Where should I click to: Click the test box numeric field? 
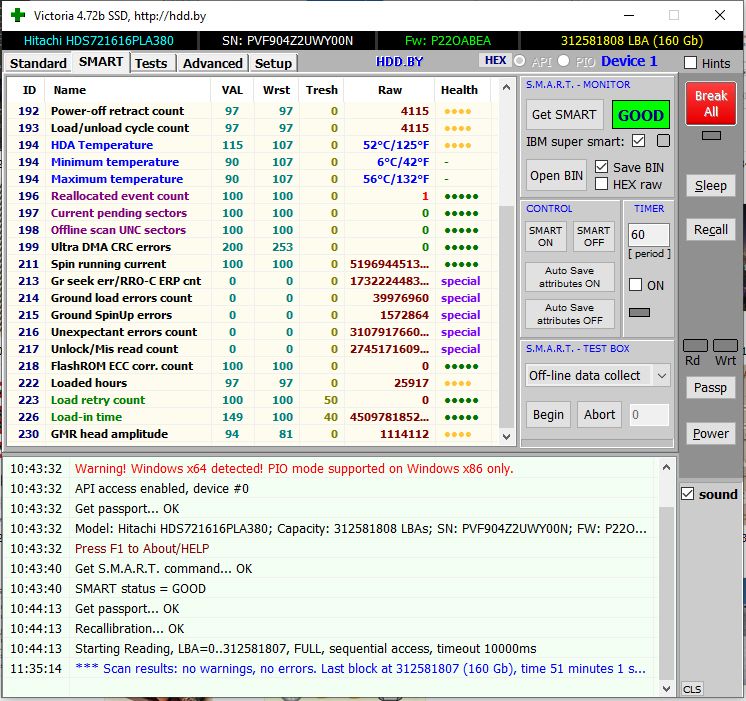pyautogui.click(x=649, y=415)
